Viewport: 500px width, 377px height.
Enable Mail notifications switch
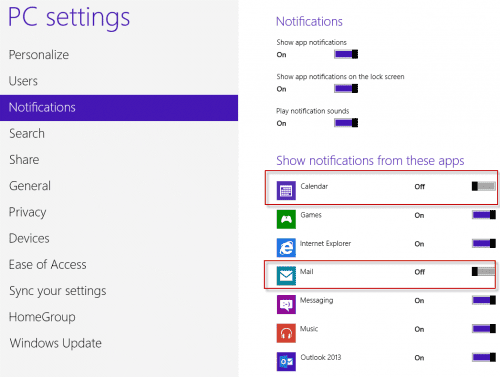click(484, 272)
